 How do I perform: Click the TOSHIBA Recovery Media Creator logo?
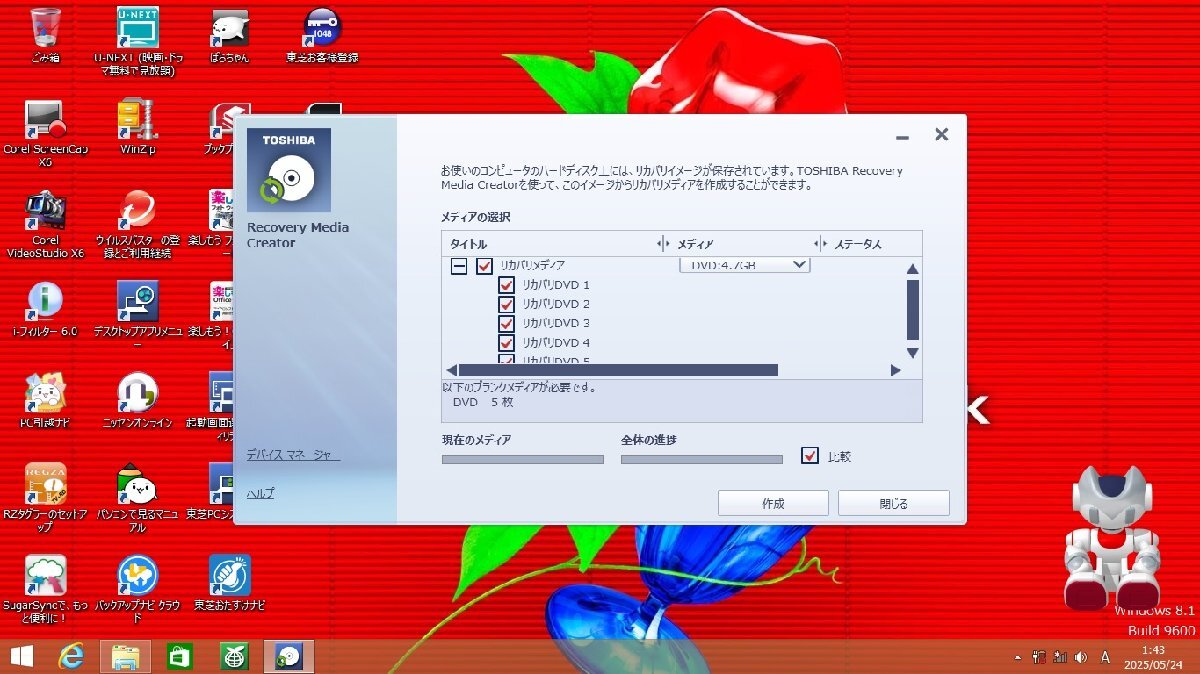tap(289, 169)
